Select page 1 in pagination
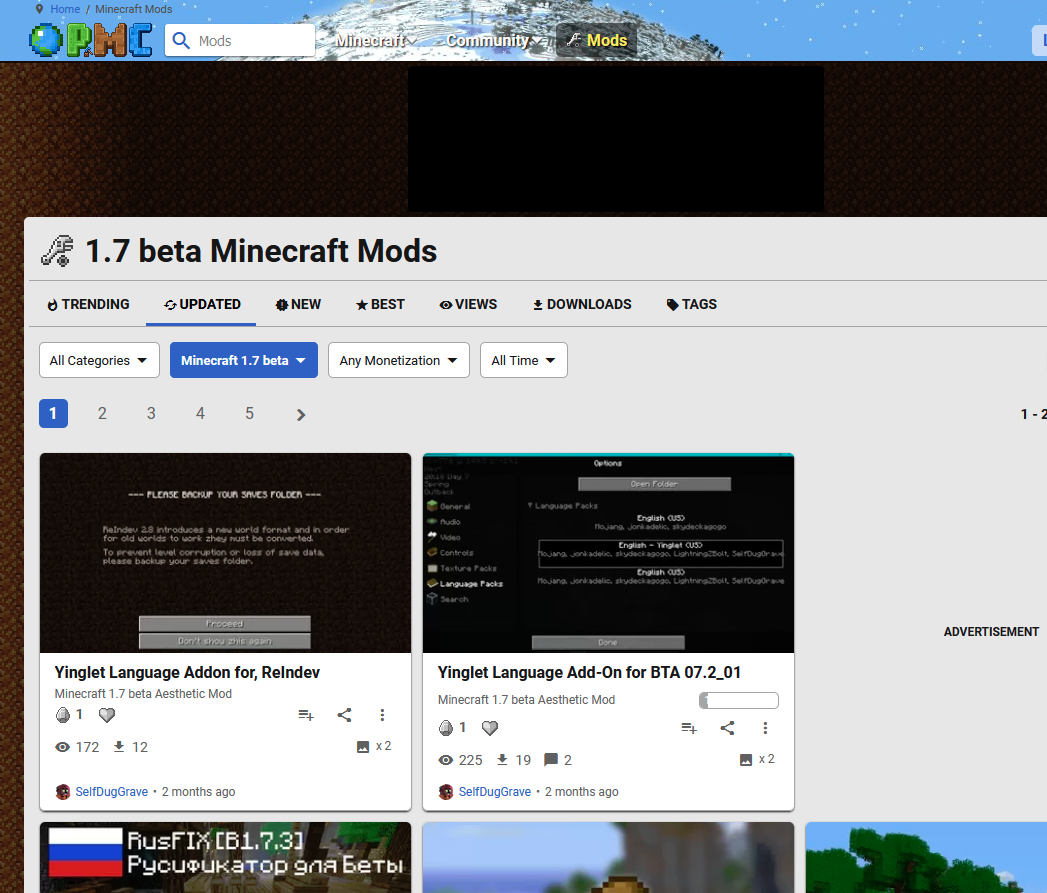 (x=53, y=413)
